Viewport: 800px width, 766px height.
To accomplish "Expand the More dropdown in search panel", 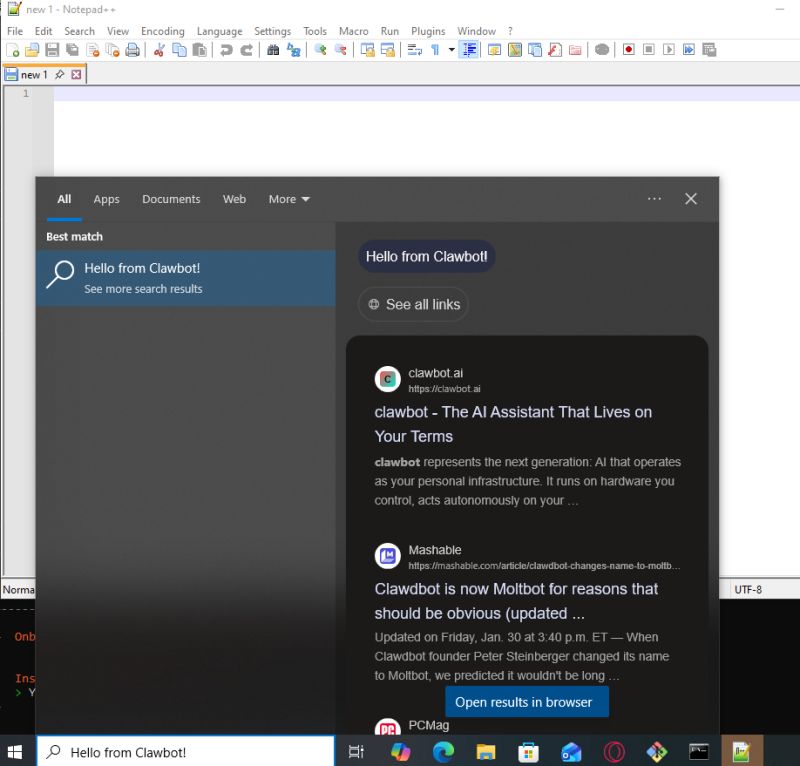I will click(x=288, y=199).
